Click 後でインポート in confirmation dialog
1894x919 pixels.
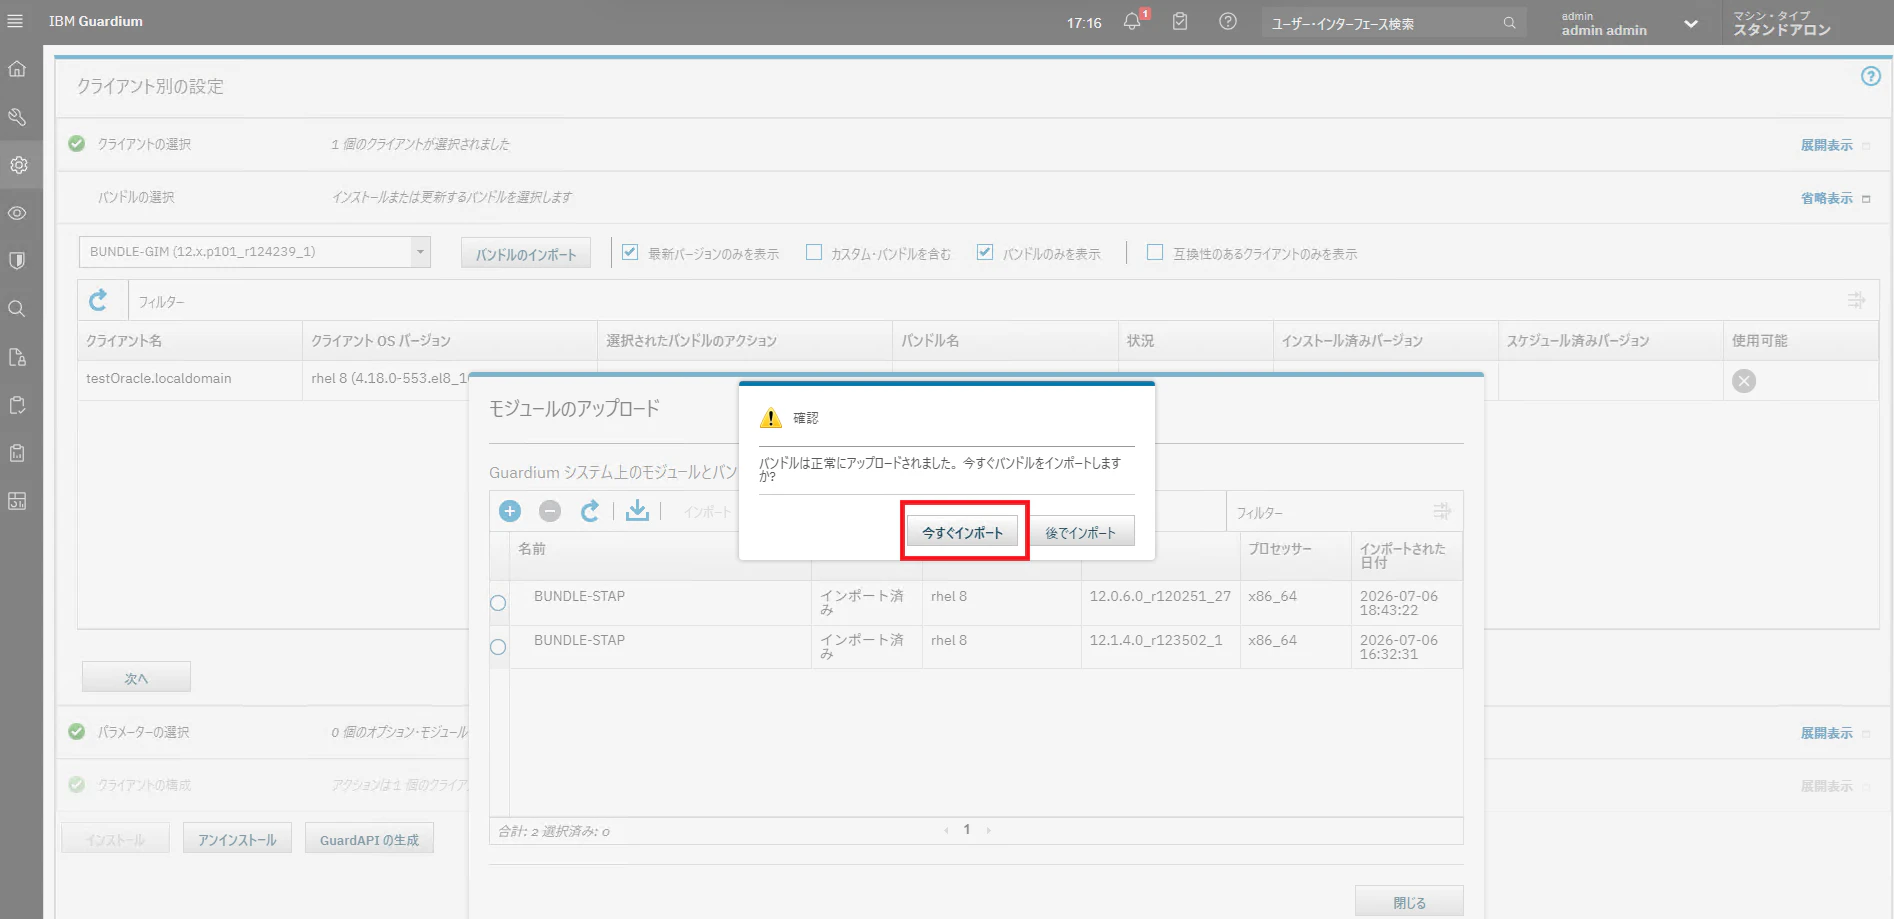click(x=1080, y=532)
